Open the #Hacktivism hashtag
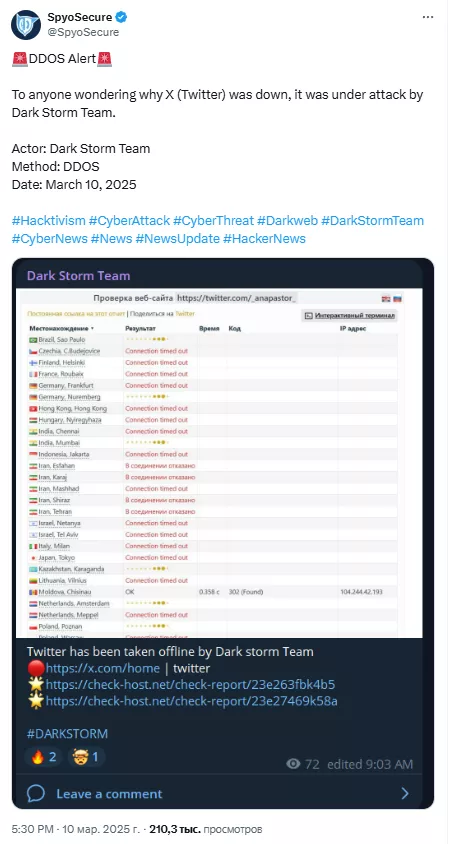Viewport: 450px width, 844px height. click(x=48, y=221)
